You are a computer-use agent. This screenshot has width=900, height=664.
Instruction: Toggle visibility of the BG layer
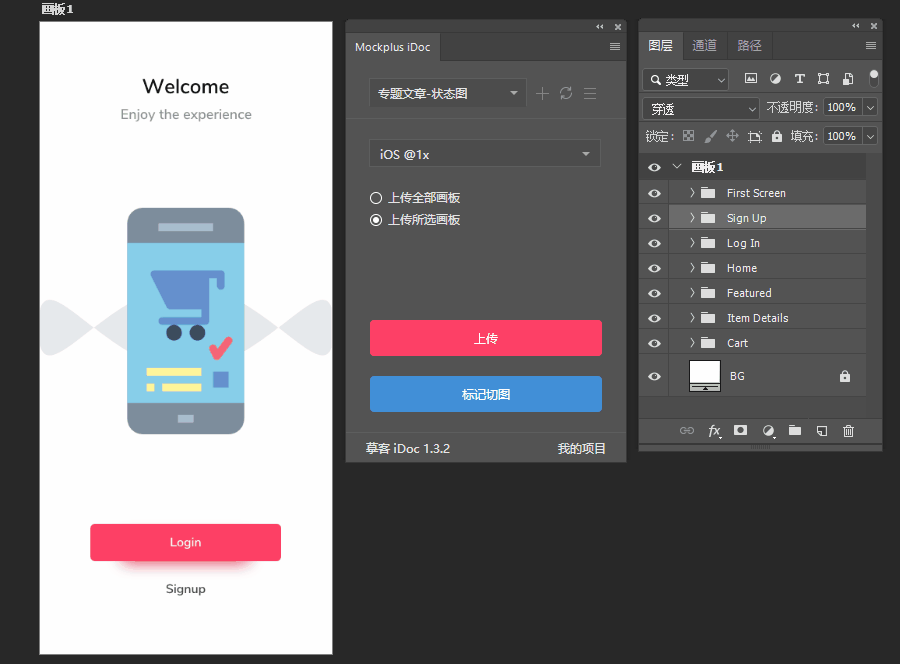coord(654,376)
